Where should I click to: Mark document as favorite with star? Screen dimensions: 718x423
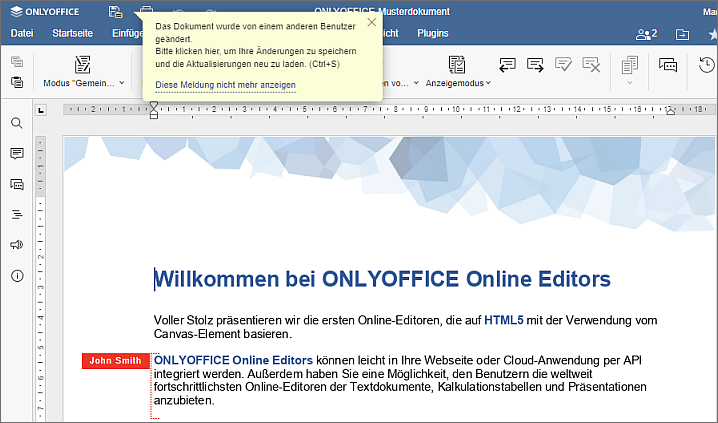click(x=711, y=34)
